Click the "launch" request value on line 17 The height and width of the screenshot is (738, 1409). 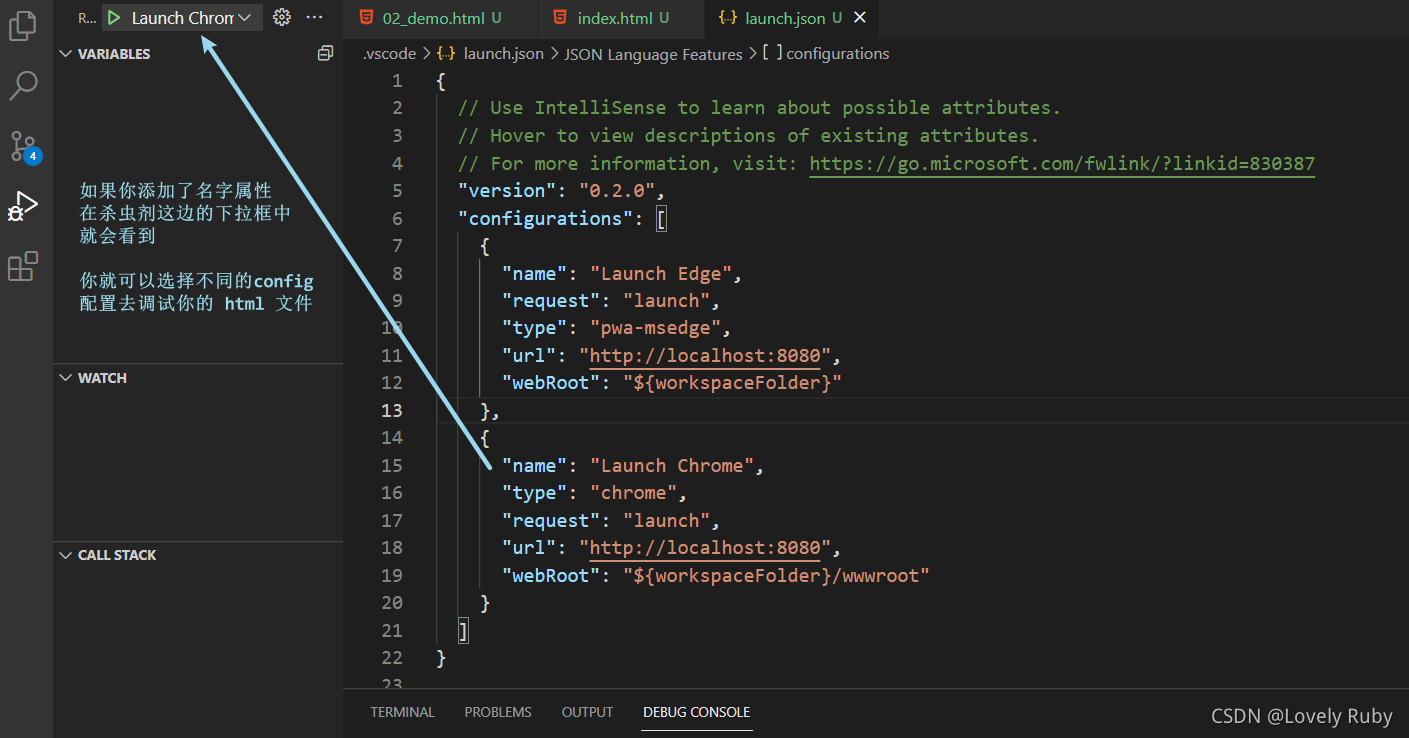(x=666, y=520)
